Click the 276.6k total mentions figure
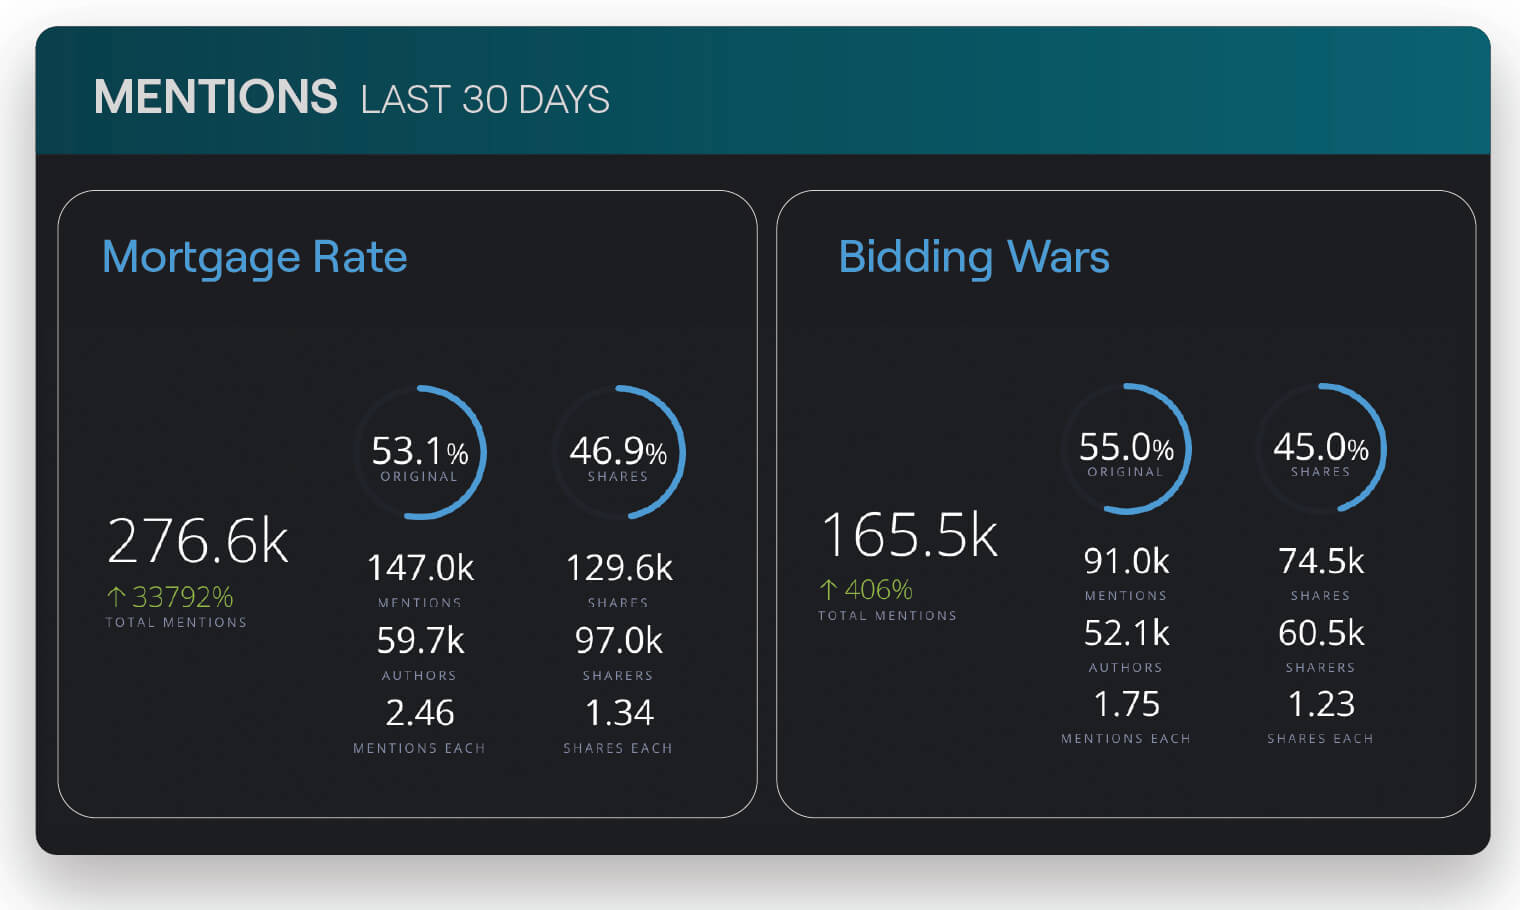This screenshot has width=1520, height=910. pyautogui.click(x=198, y=541)
